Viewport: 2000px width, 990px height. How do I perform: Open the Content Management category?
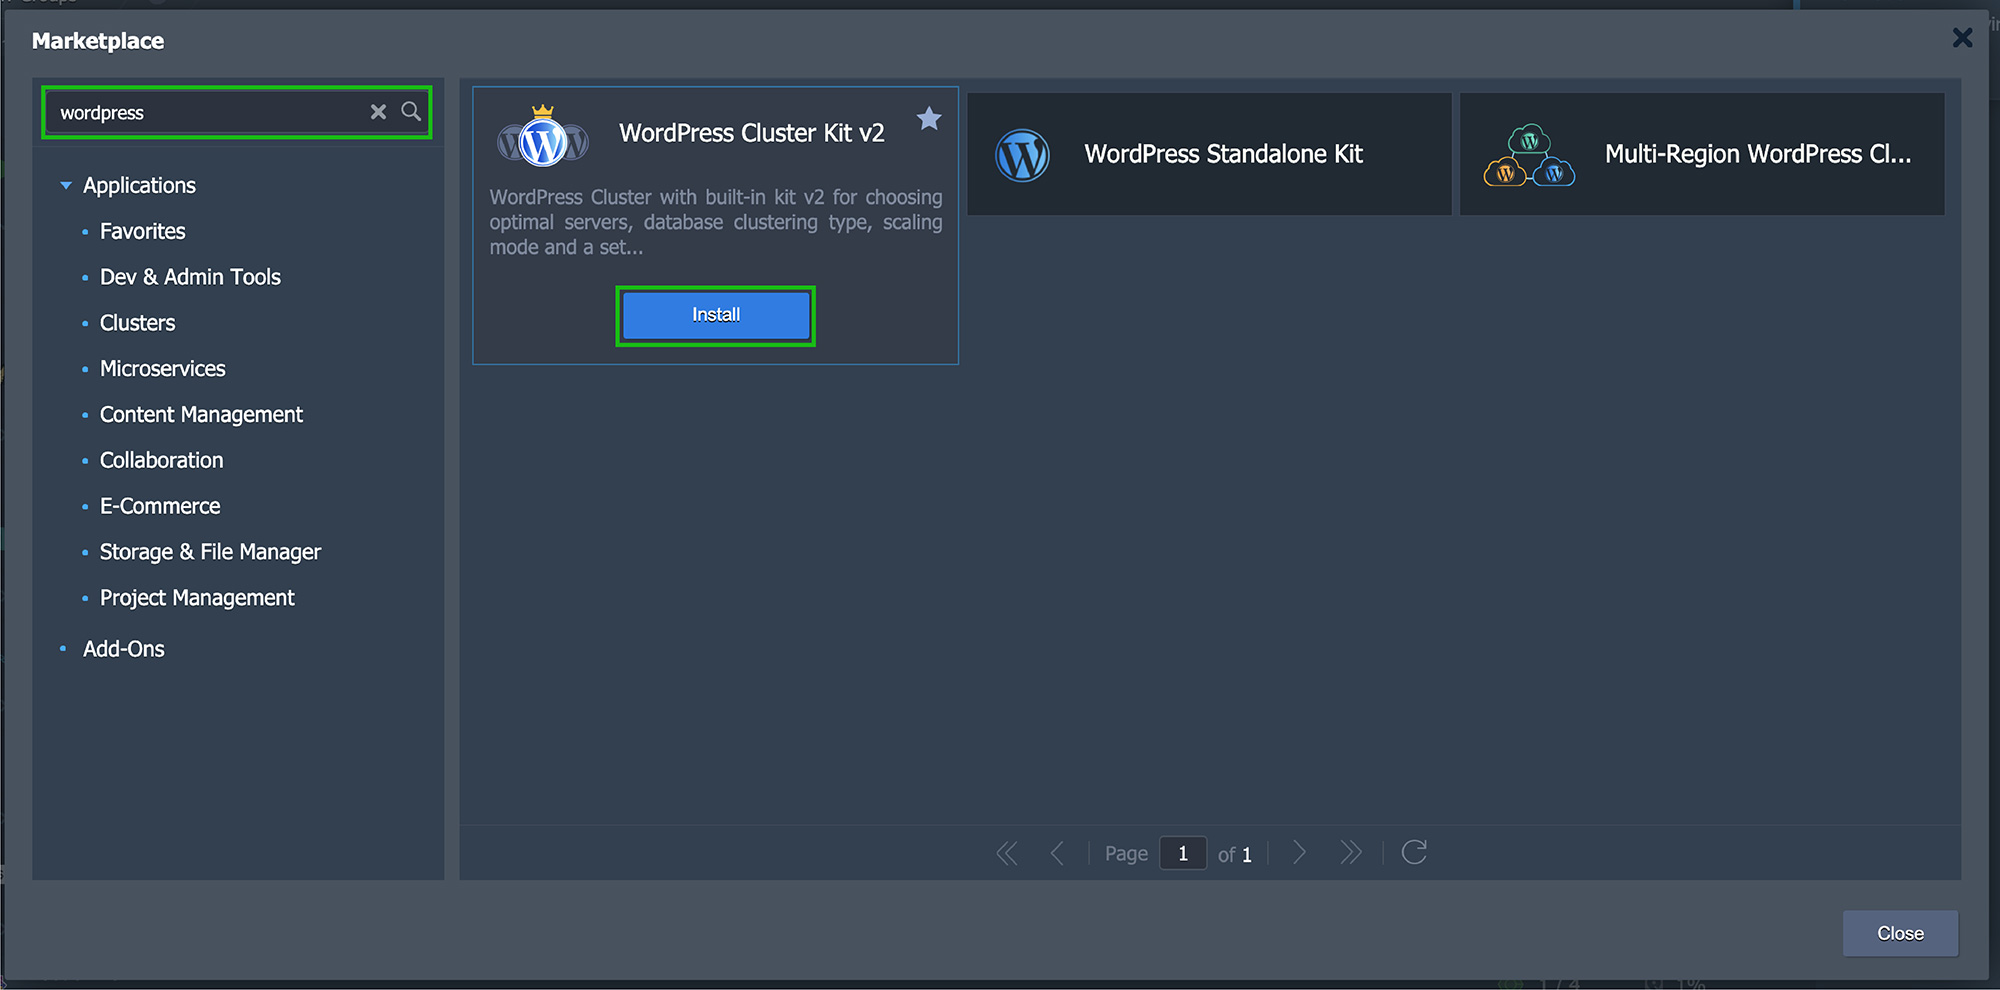[201, 415]
